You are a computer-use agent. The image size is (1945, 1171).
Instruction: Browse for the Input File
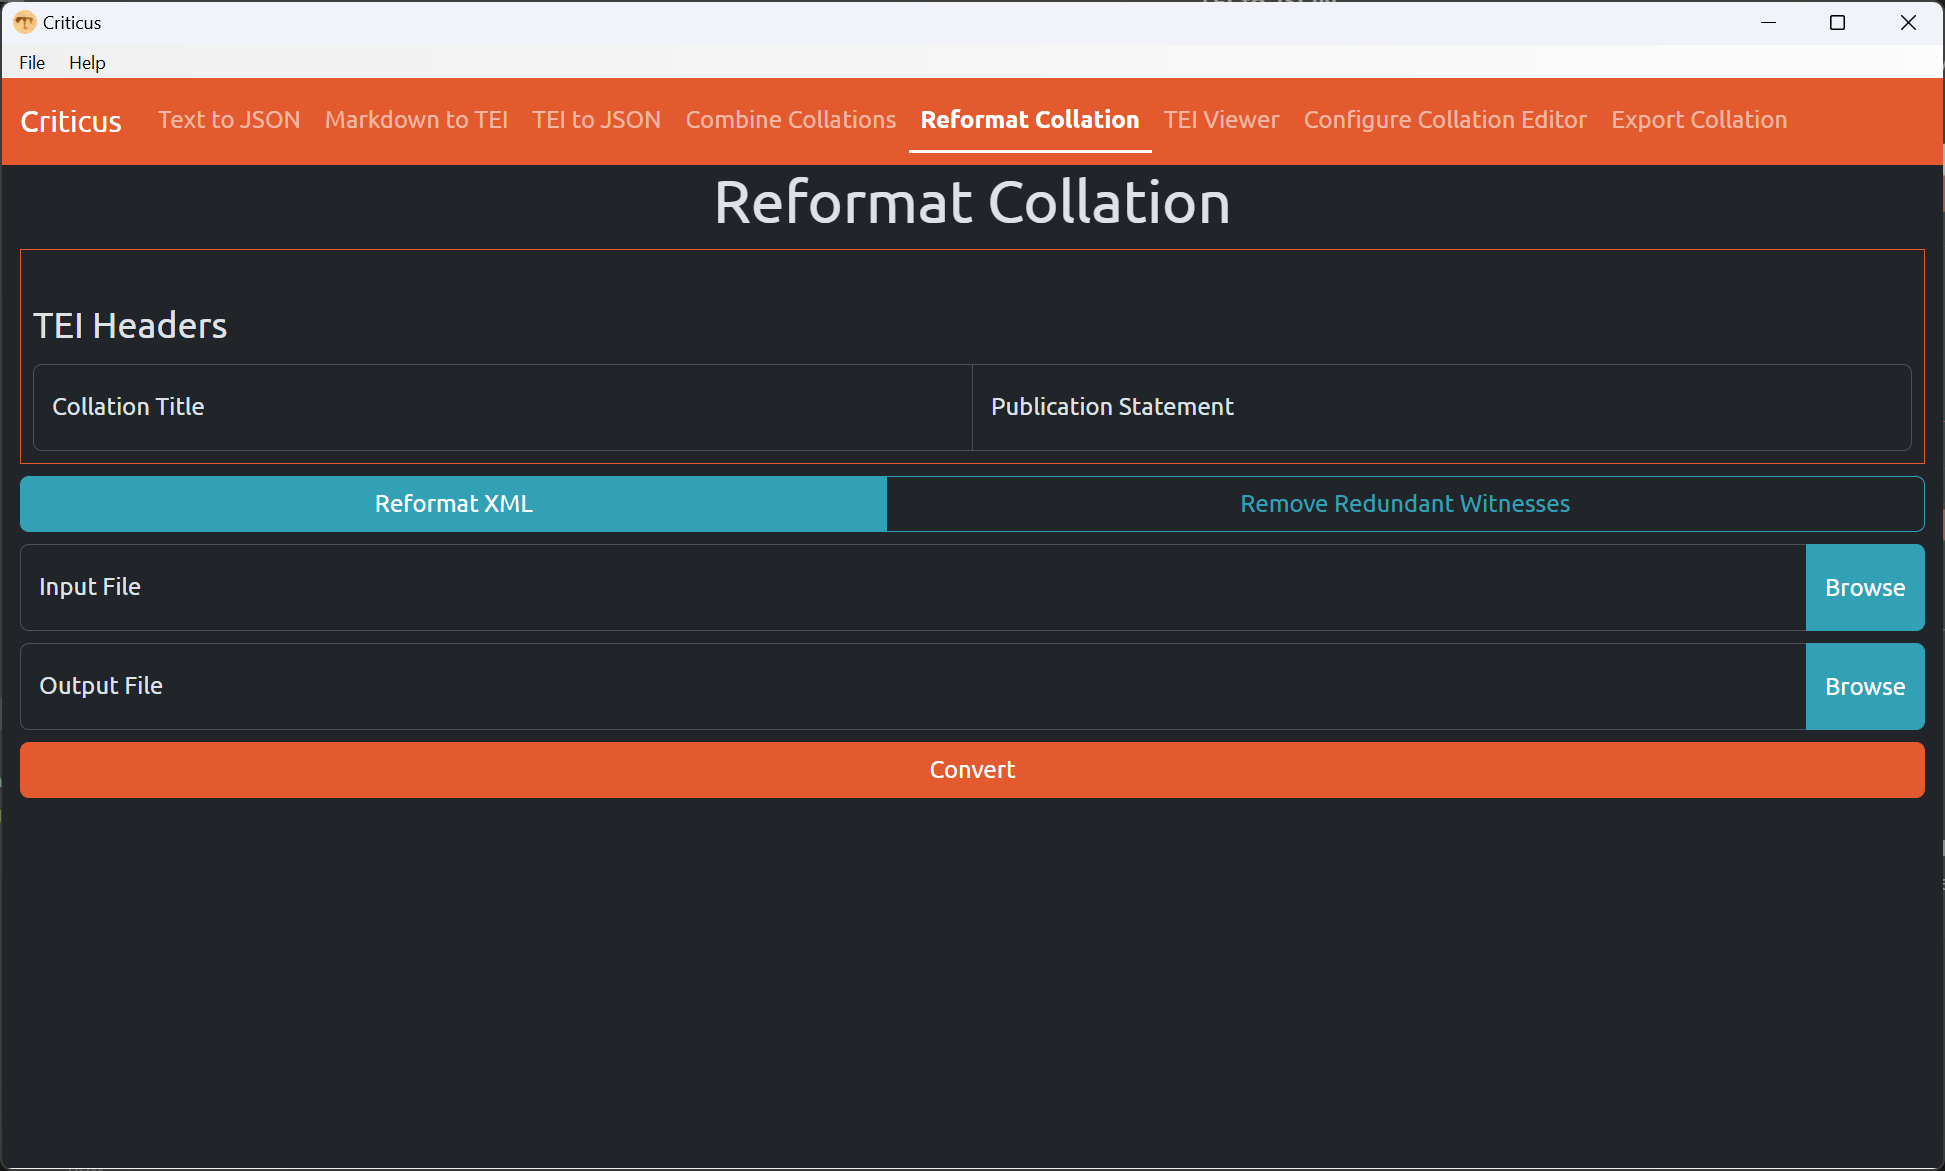[1865, 587]
